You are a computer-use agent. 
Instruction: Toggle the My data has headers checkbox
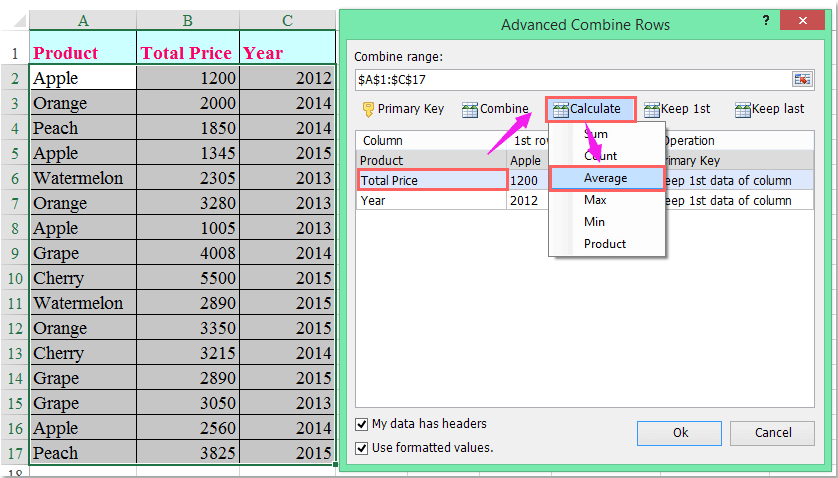pyautogui.click(x=362, y=425)
